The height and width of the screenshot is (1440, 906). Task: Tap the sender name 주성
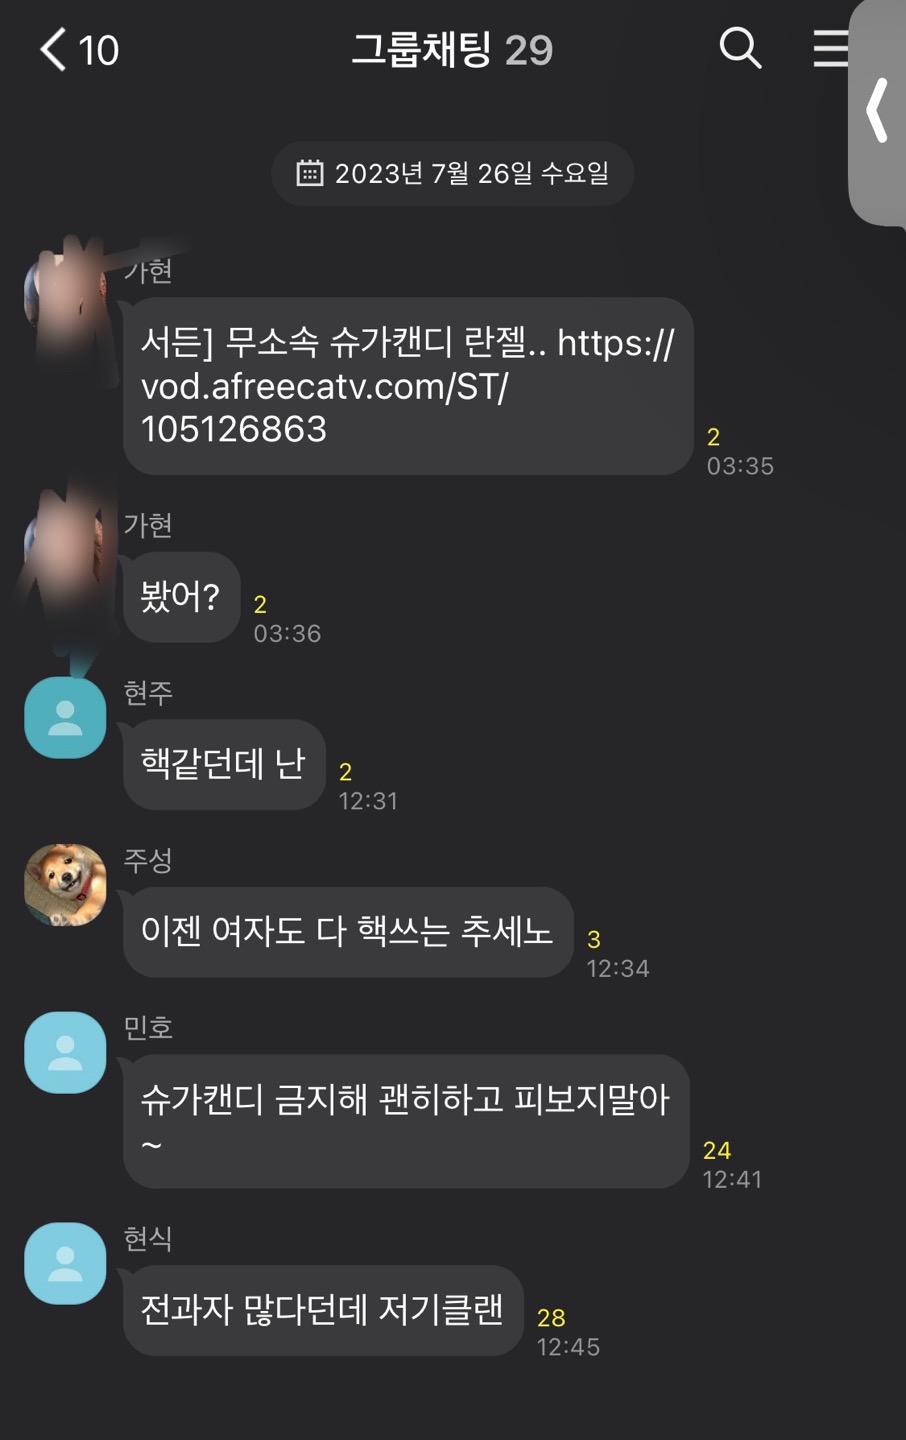click(148, 860)
